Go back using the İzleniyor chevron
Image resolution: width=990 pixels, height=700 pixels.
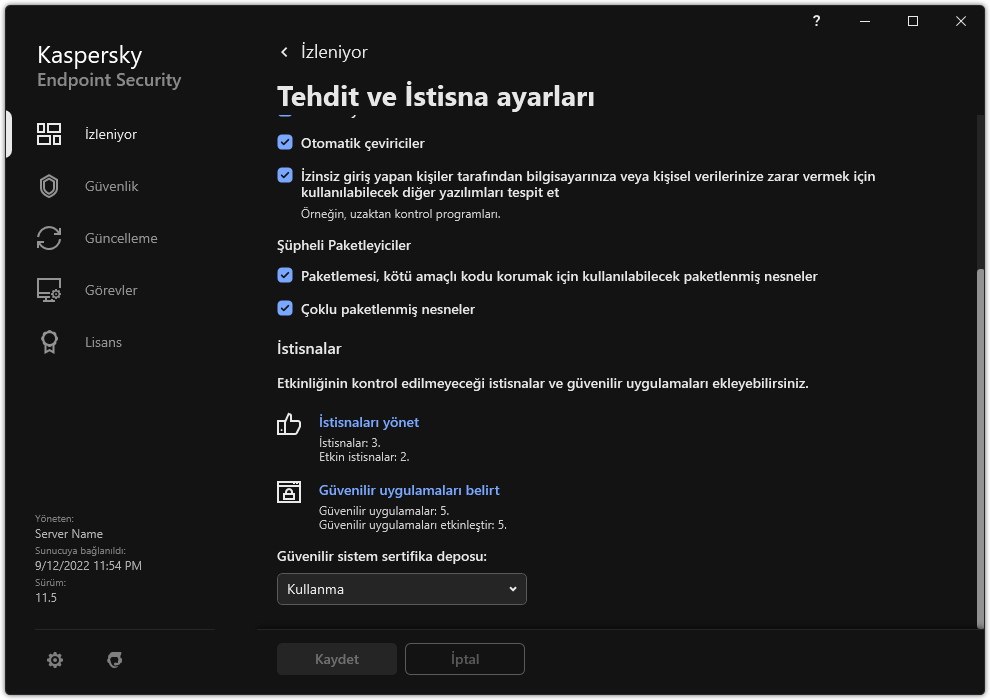[x=284, y=52]
